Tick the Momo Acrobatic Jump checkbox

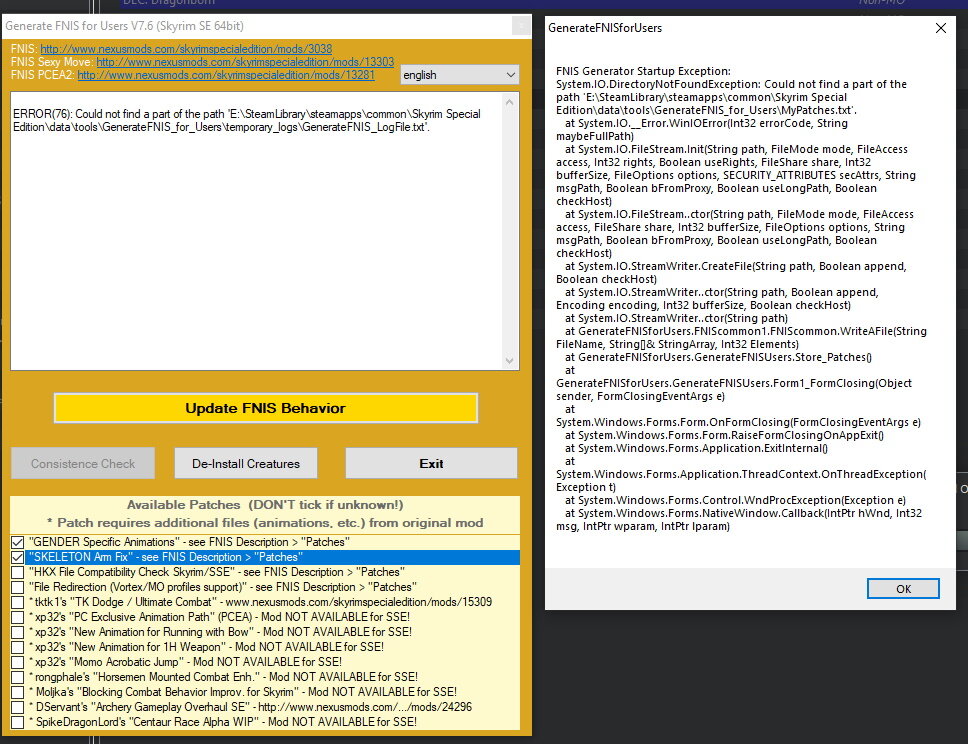(17, 662)
